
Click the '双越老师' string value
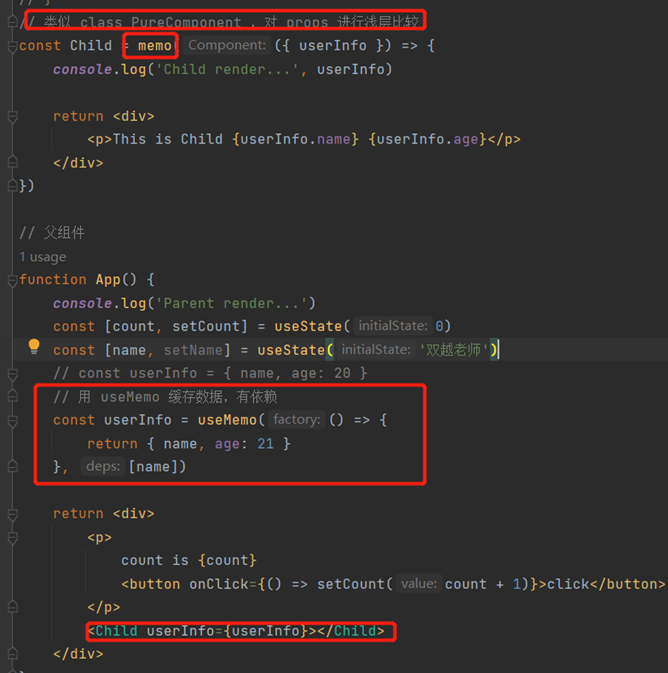coord(453,350)
